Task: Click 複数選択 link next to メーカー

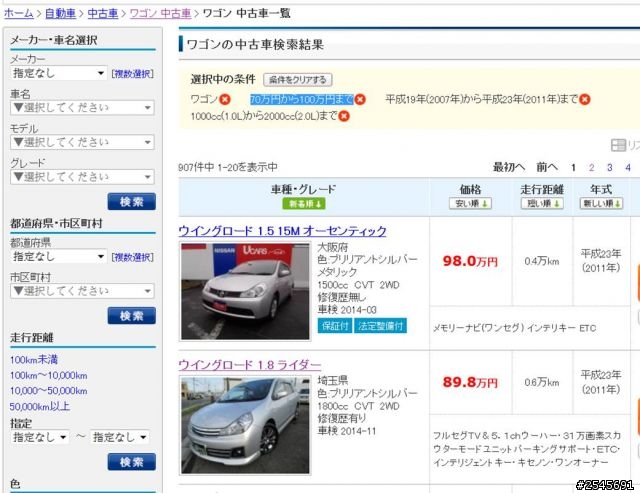Action: [133, 74]
